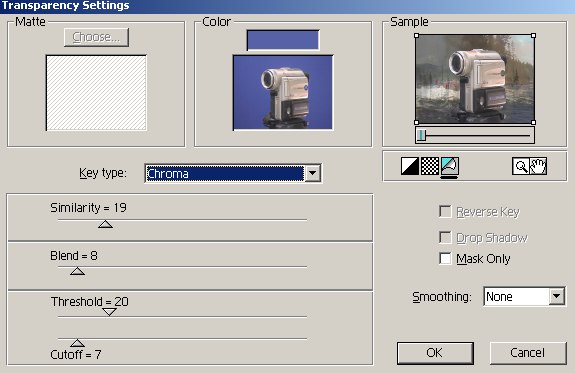This screenshot has height=373, width=575.
Task: Click top-right handle of Sample preview
Action: [x=534, y=36]
